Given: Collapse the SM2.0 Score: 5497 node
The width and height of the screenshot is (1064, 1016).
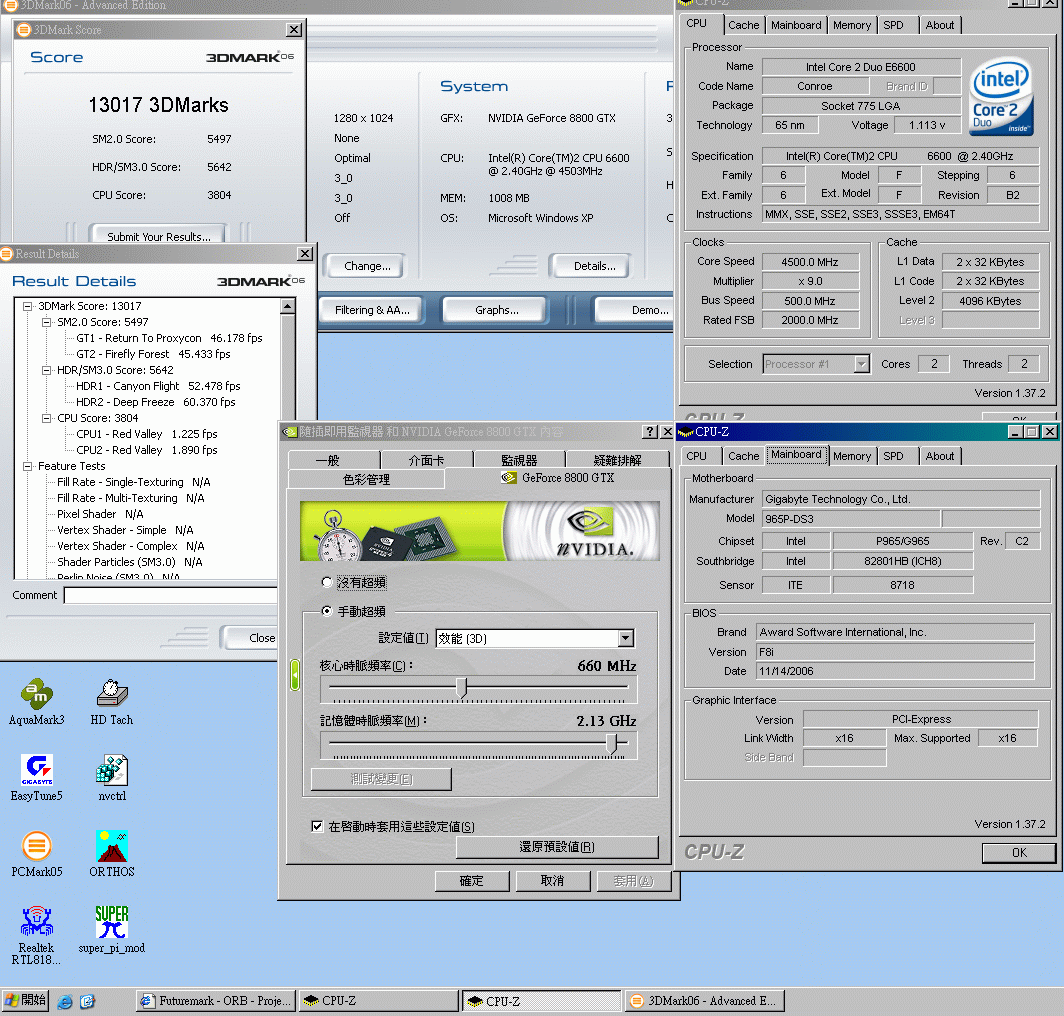Looking at the screenshot, I should [47, 322].
